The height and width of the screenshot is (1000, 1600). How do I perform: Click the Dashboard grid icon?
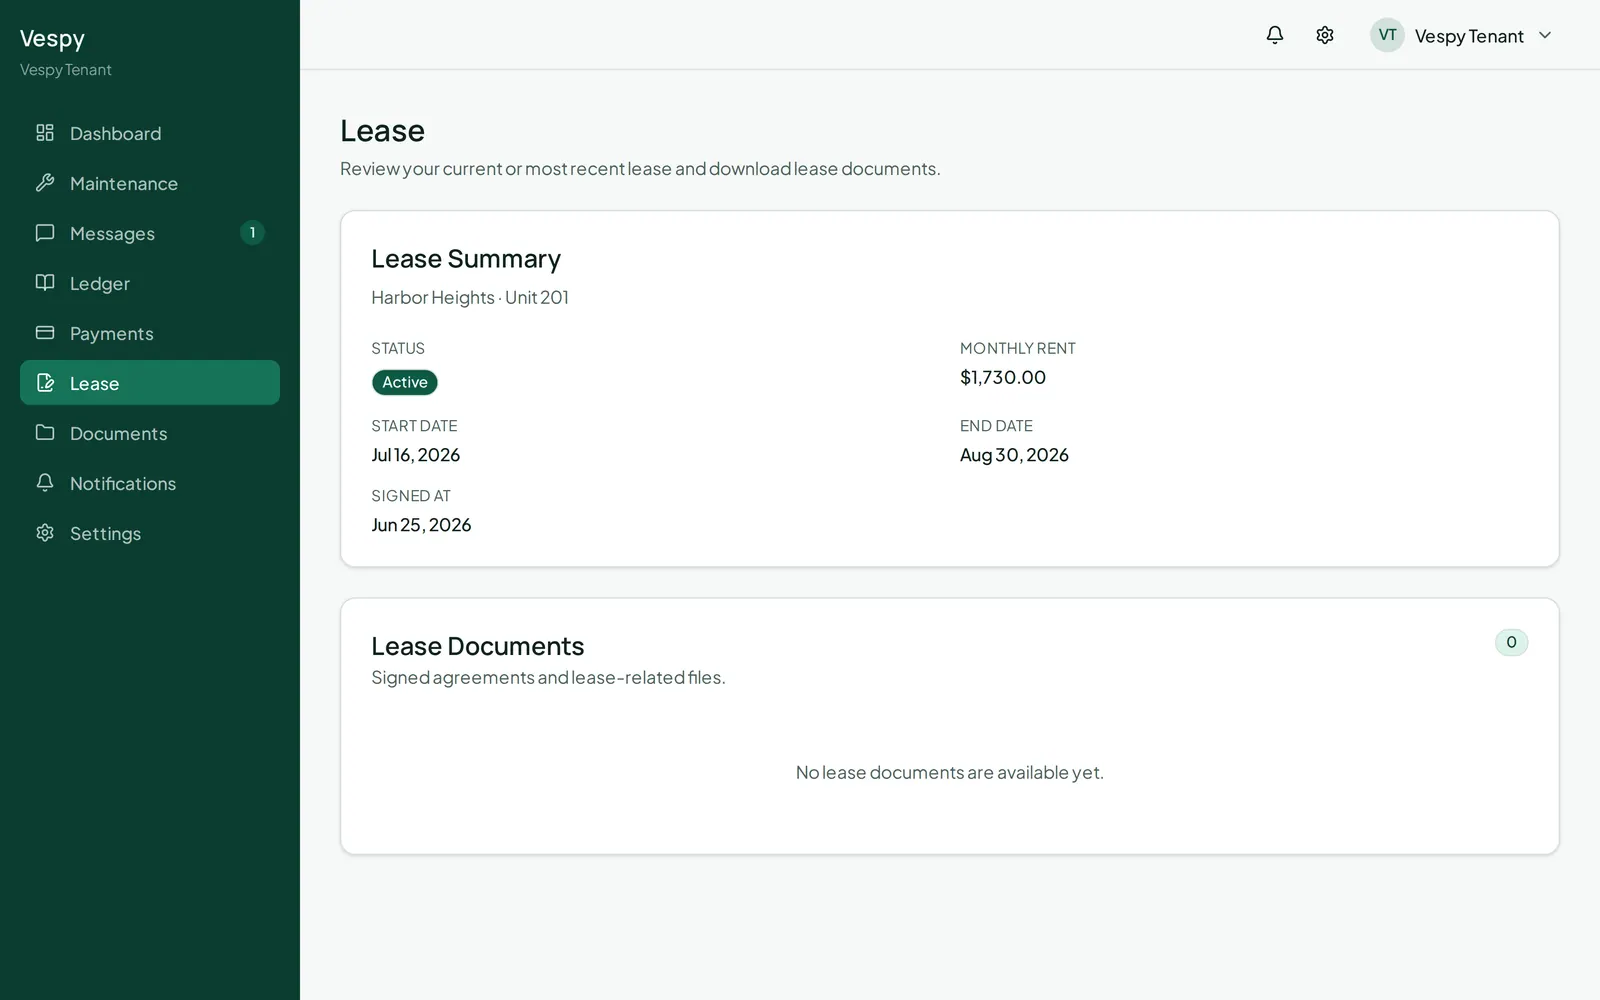(x=45, y=133)
